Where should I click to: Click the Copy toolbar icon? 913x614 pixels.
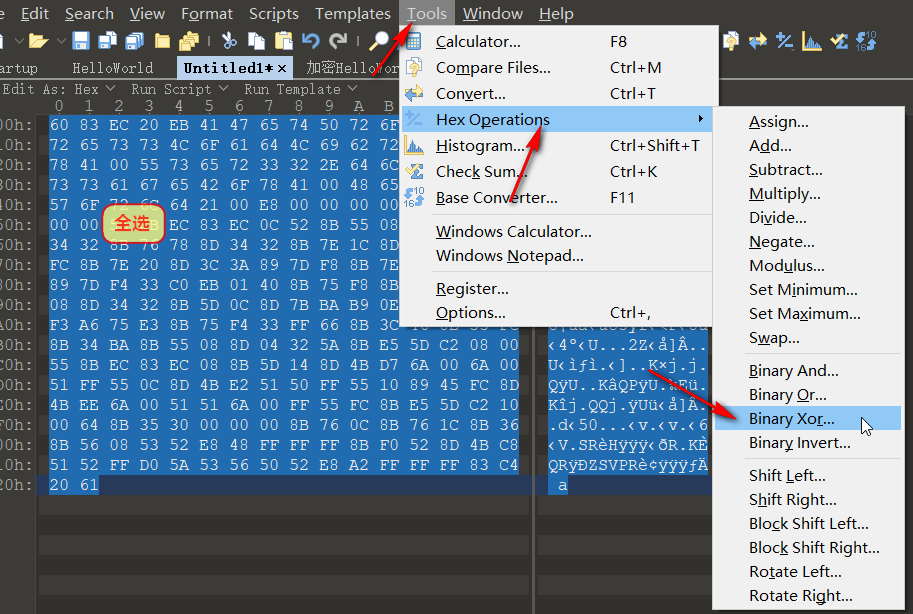(x=256, y=41)
